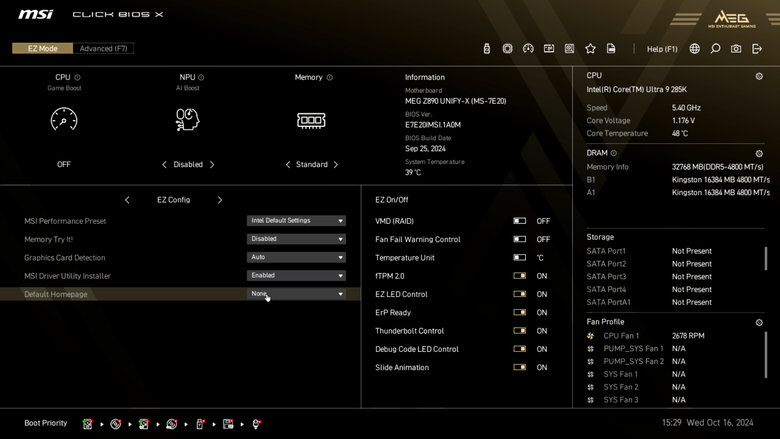780x439 pixels.
Task: Toggle VMD (RAID) switch on
Action: (519, 221)
